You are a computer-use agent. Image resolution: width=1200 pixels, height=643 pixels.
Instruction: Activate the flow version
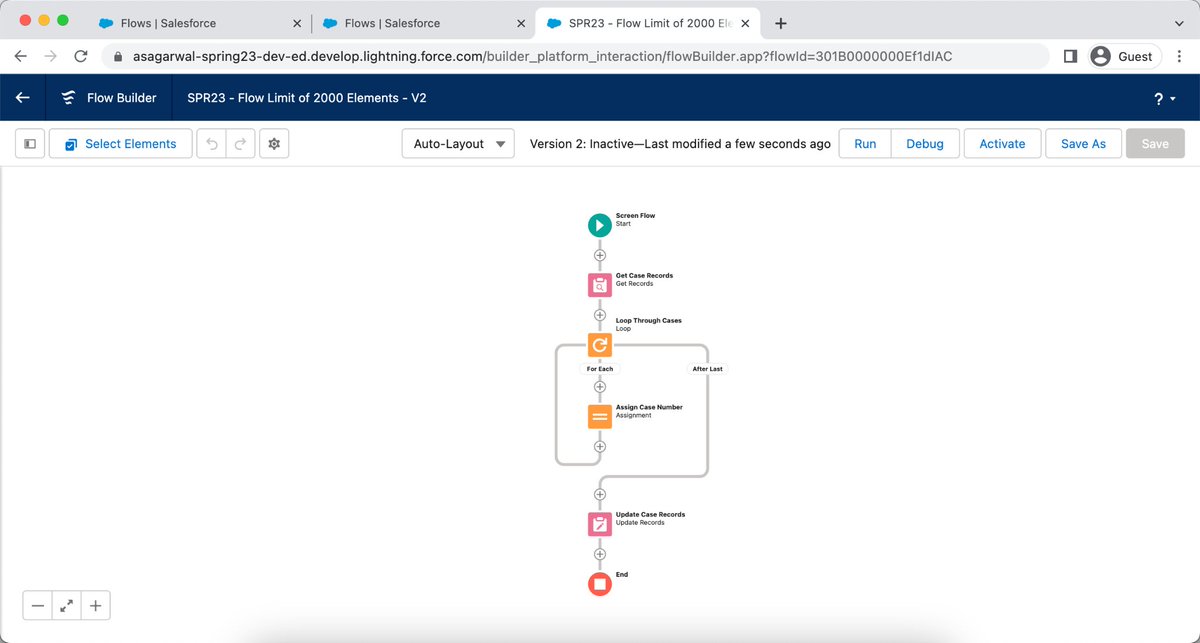tap(1002, 144)
